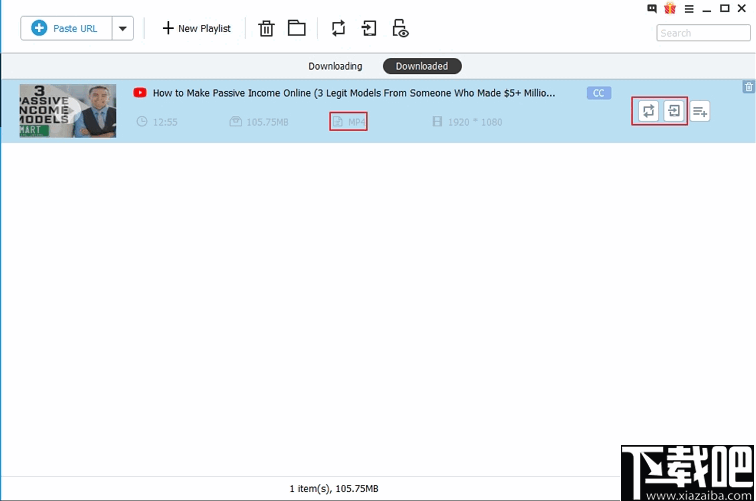
Task: Click the toolbar convert icon
Action: pos(338,28)
